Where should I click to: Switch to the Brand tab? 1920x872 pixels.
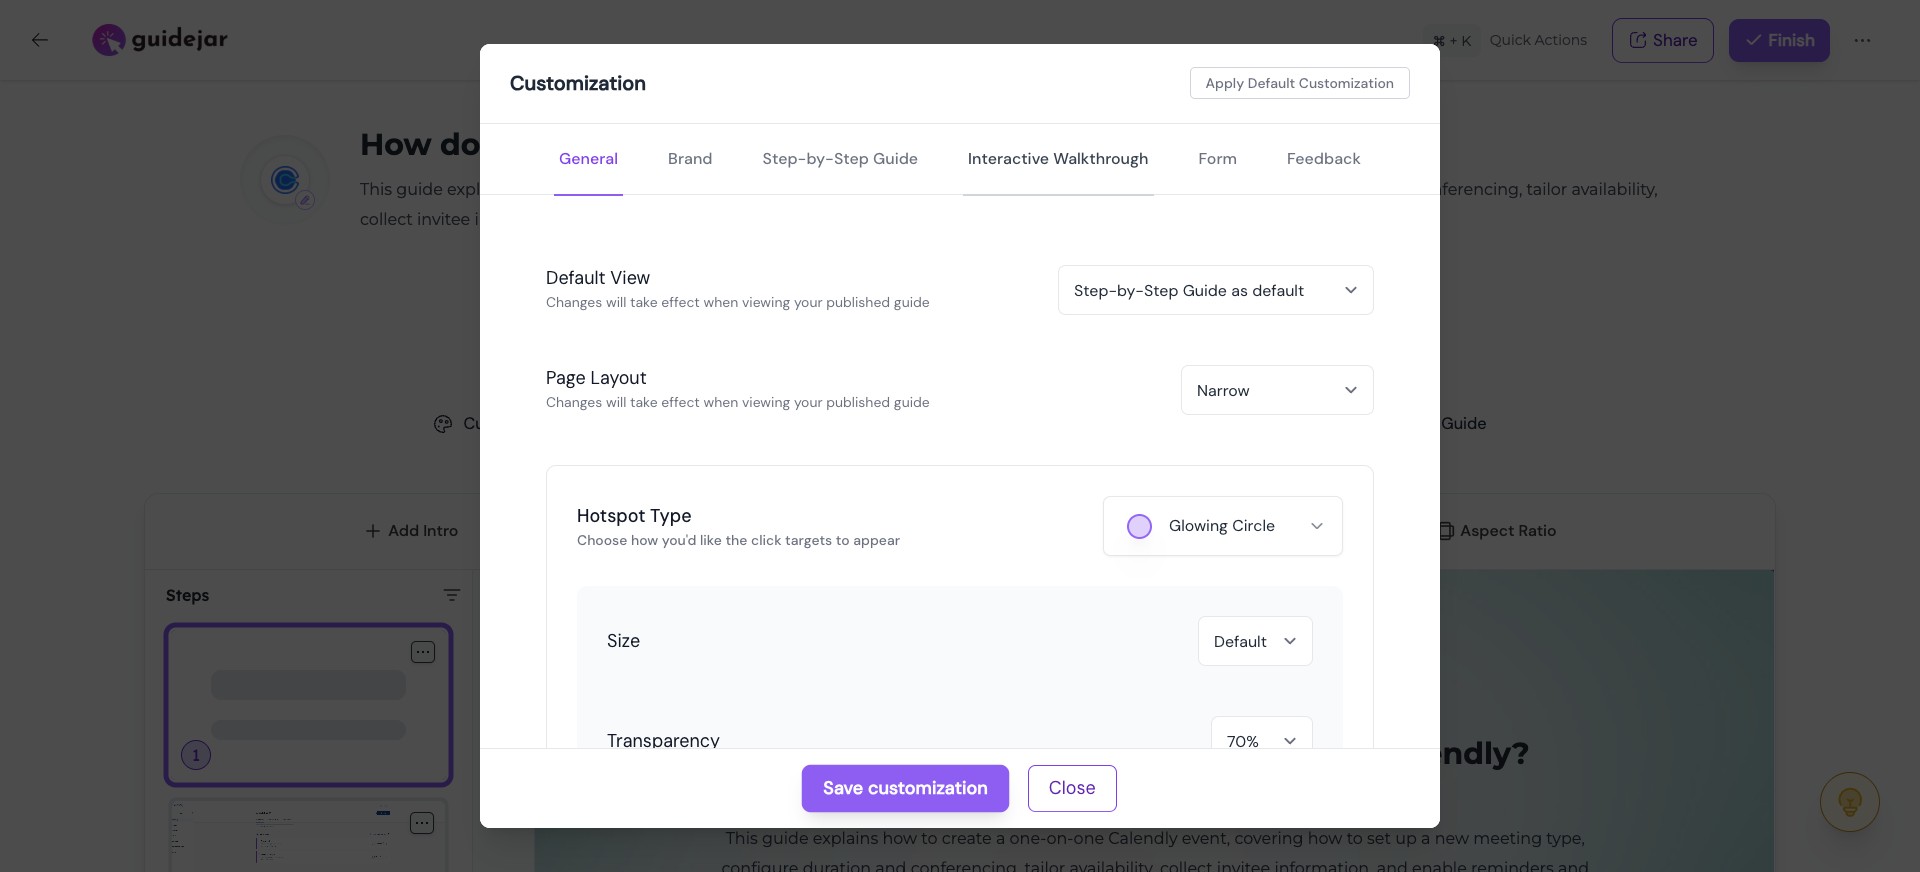coord(690,159)
